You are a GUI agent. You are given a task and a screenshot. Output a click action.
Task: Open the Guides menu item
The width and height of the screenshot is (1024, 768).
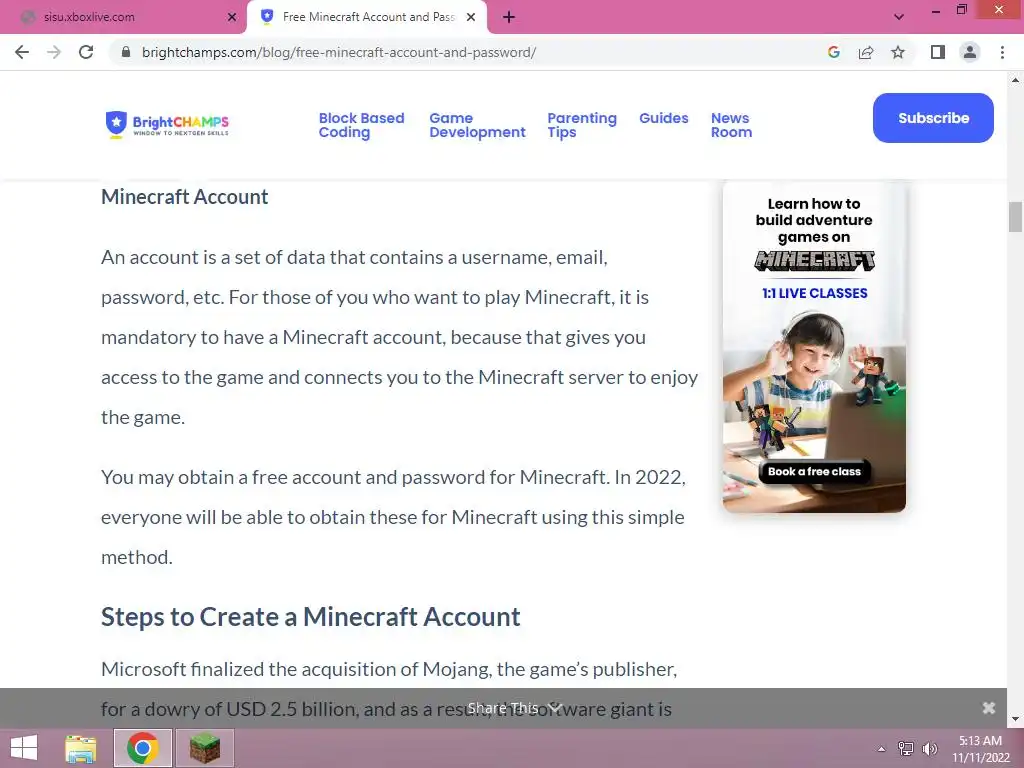(x=664, y=118)
